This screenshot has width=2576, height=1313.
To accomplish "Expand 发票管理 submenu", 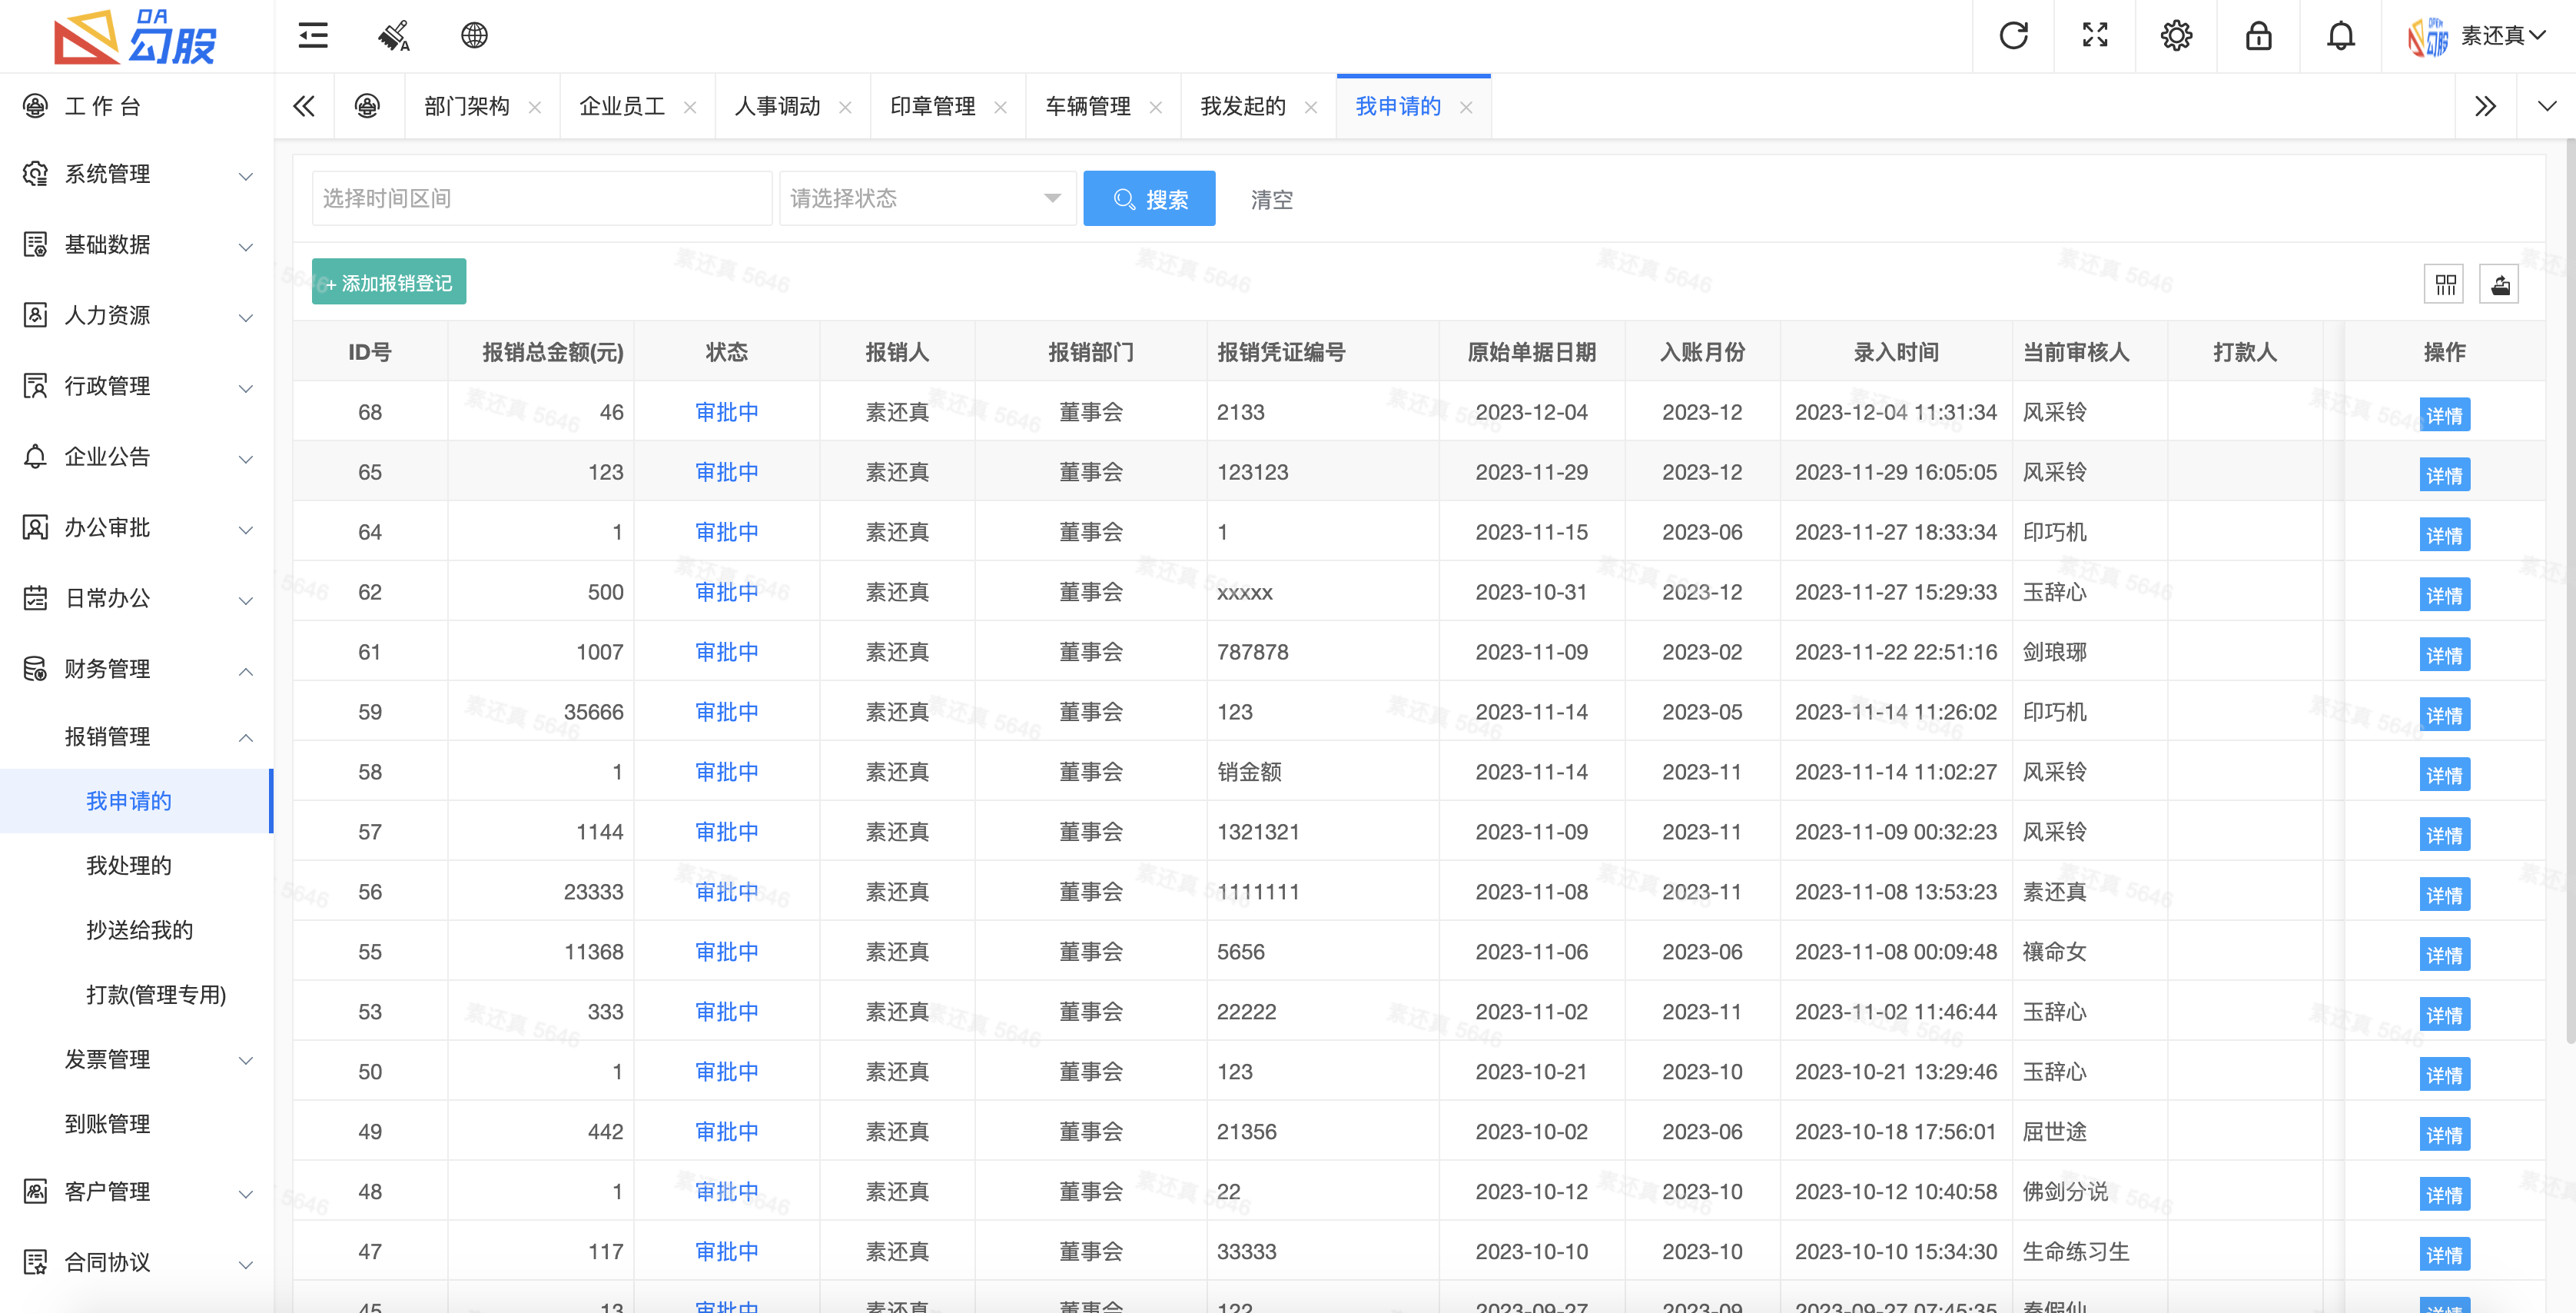I will click(x=136, y=1059).
